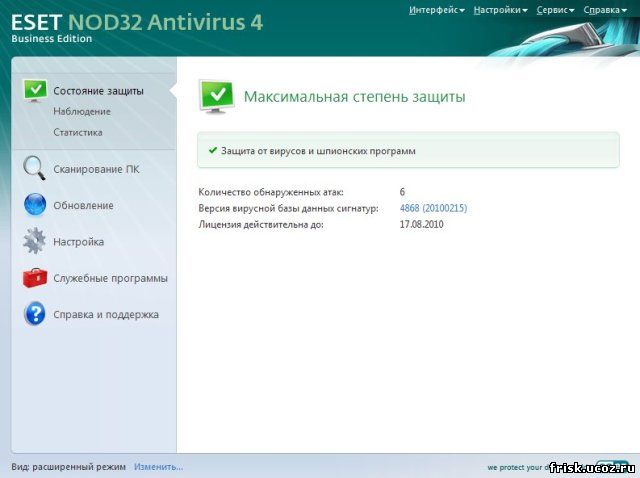The width and height of the screenshot is (640, 478).
Task: Open the Сервис dropdown menu
Action: (x=555, y=10)
